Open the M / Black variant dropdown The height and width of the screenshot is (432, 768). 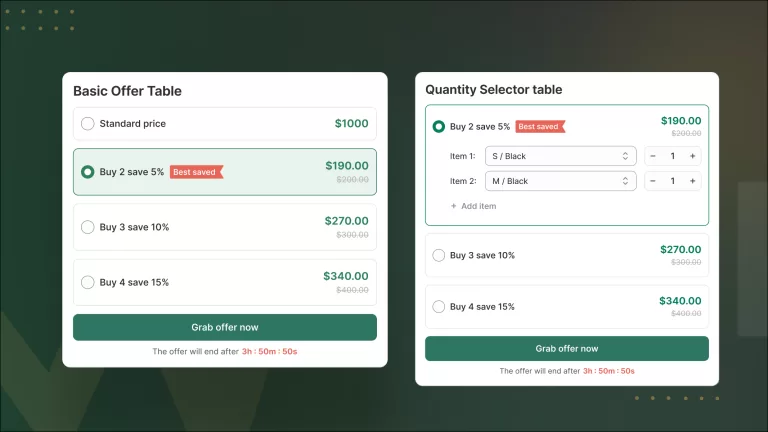(560, 181)
